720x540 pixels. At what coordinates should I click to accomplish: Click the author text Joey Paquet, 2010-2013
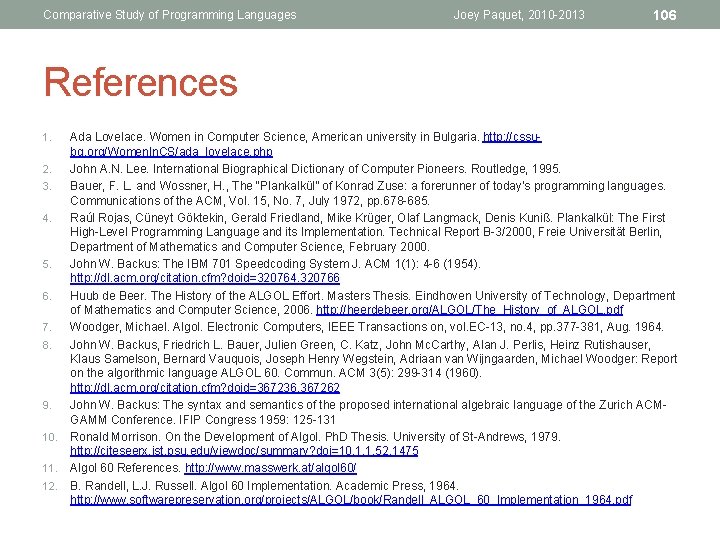519,15
